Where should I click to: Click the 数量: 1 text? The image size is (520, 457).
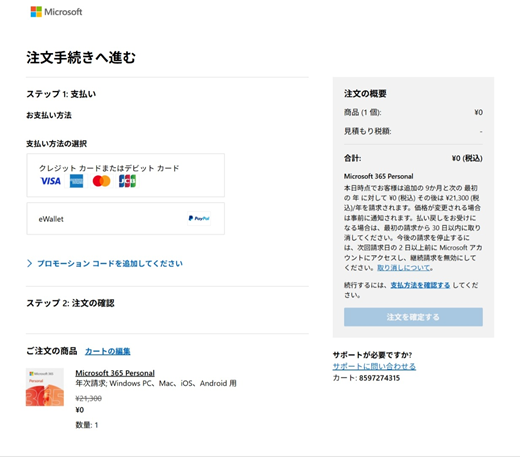[87, 425]
